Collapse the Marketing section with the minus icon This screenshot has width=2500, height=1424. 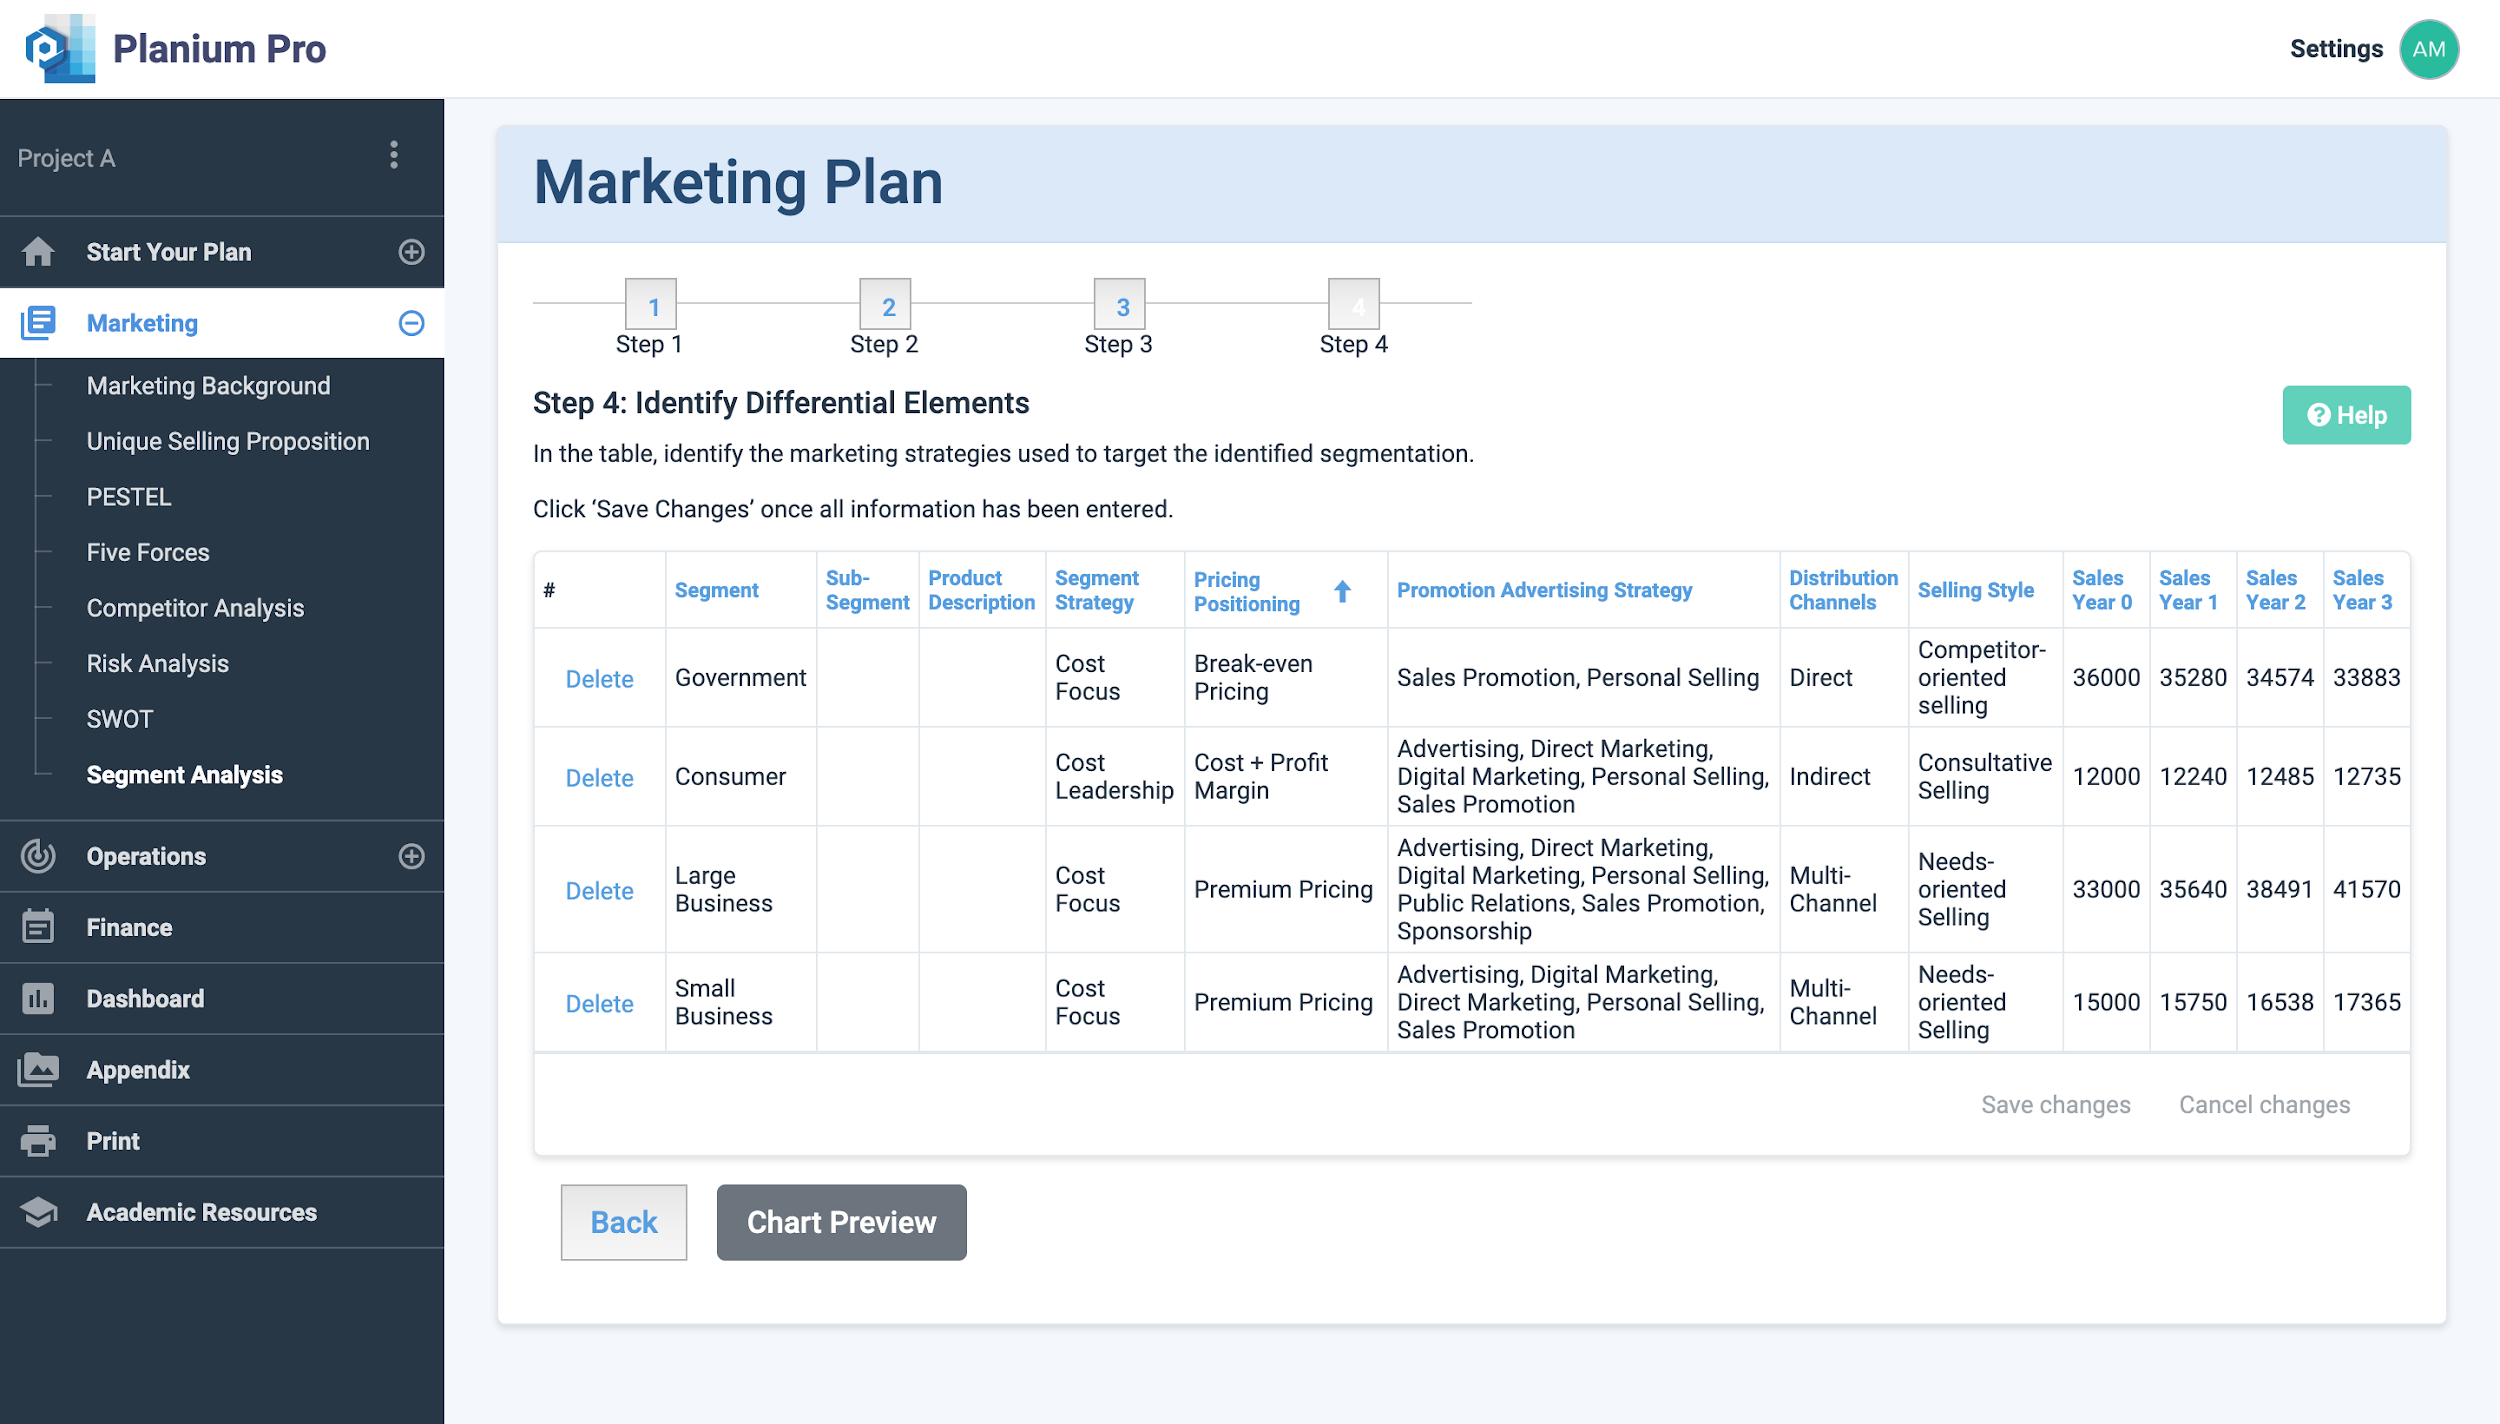[x=411, y=323]
